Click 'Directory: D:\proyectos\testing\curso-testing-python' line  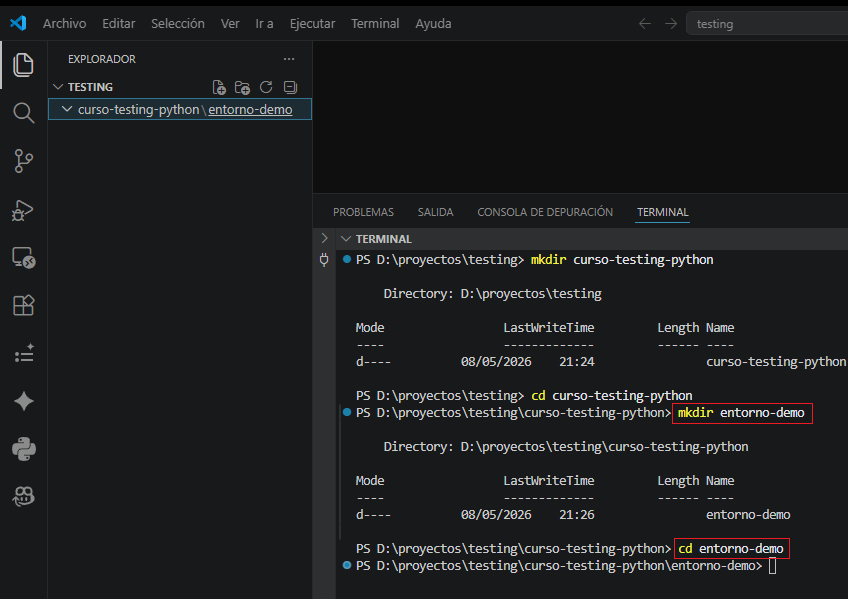point(566,447)
